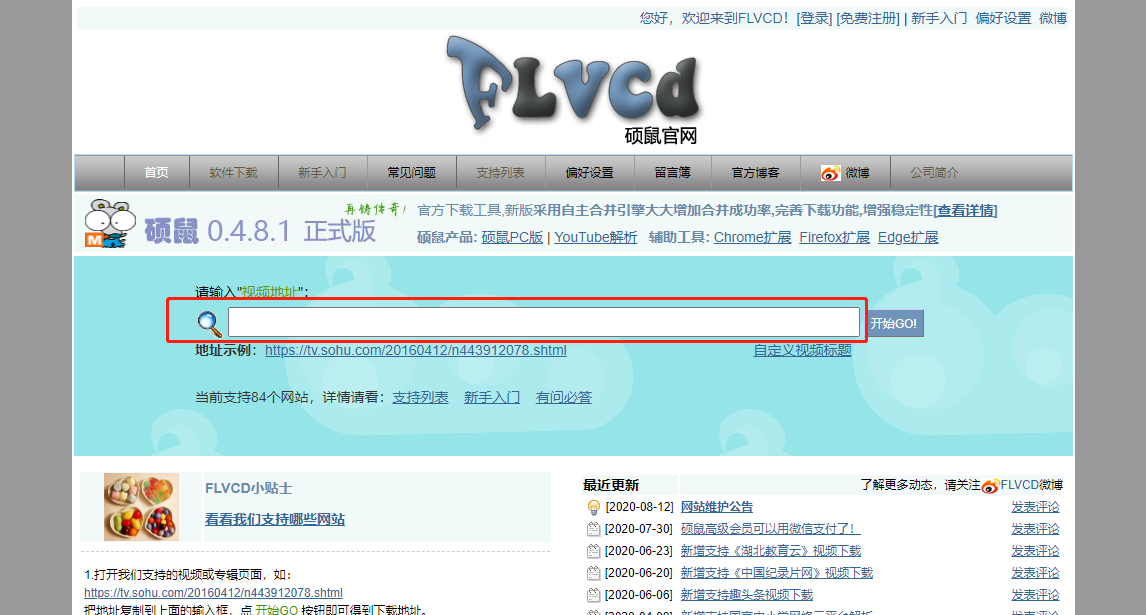Image resolution: width=1146 pixels, height=615 pixels.
Task: Click the note icon for 2020-07-30 entry
Action: coord(593,529)
